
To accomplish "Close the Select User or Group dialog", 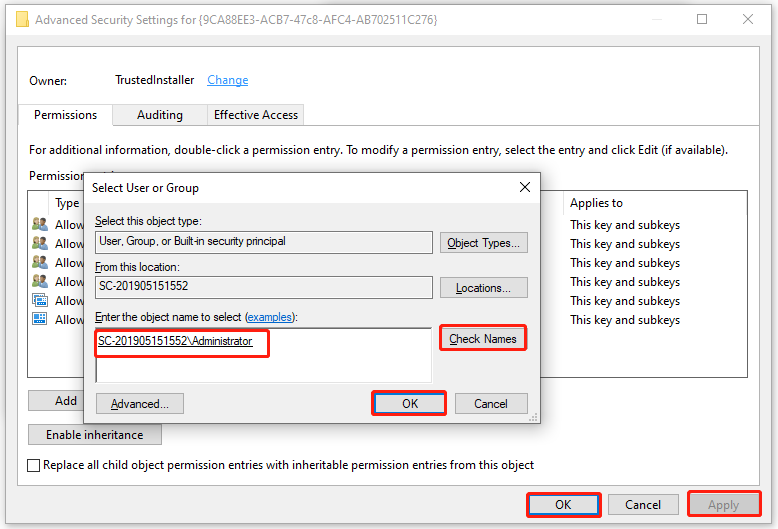I will tap(524, 188).
